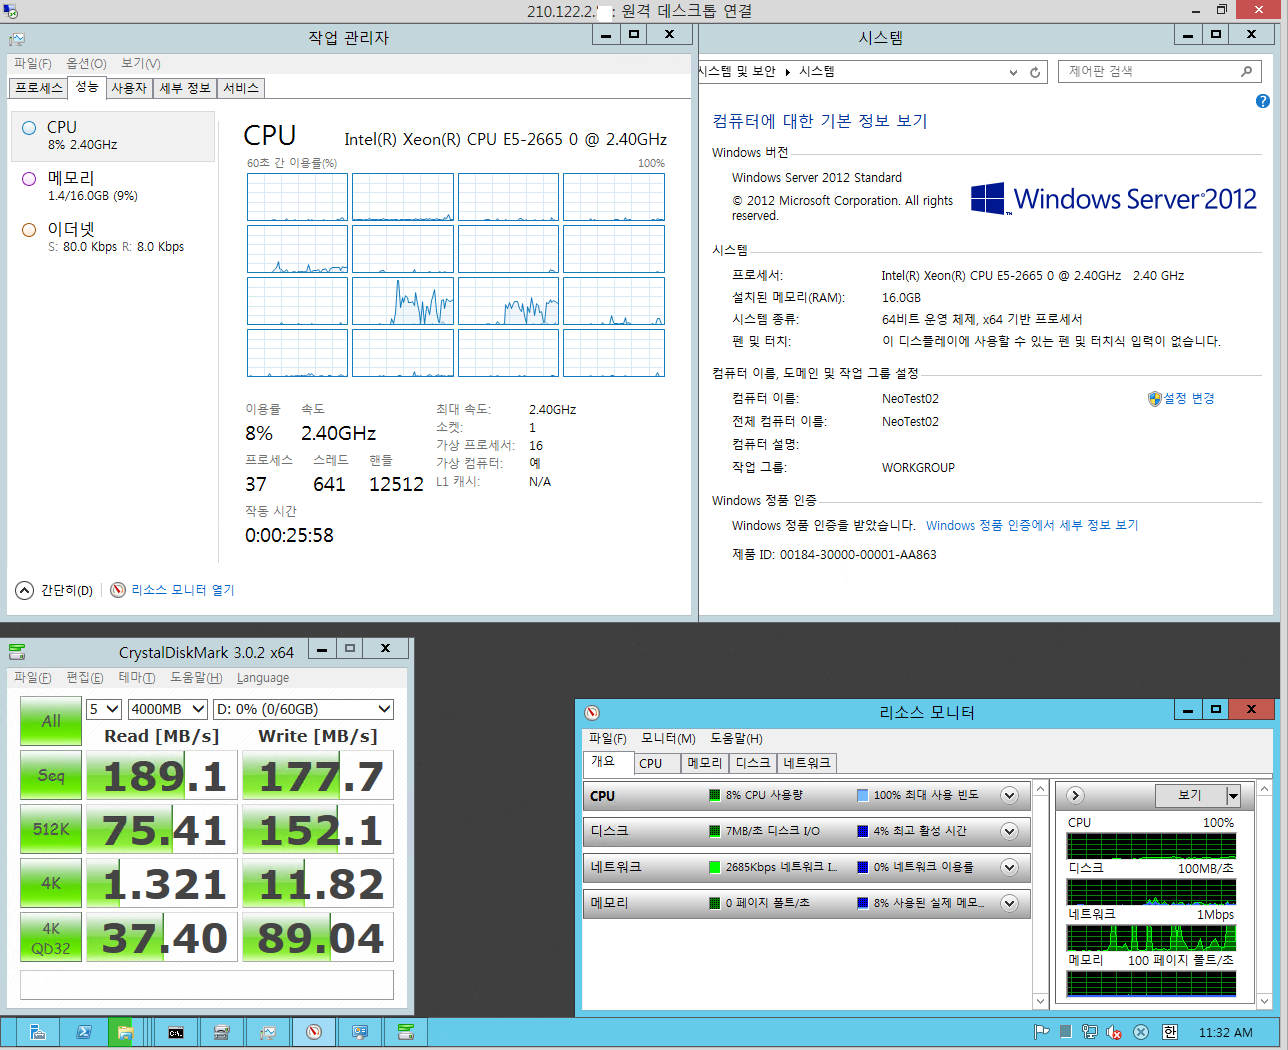Run all tests with the All button

point(51,721)
